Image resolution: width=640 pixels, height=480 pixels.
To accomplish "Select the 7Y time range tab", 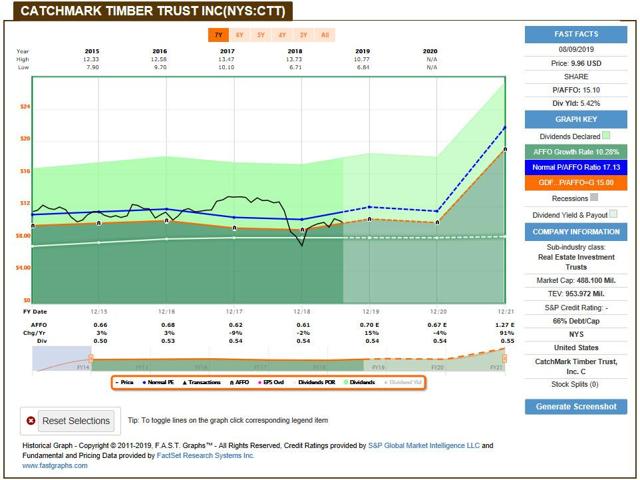I will 218,35.
